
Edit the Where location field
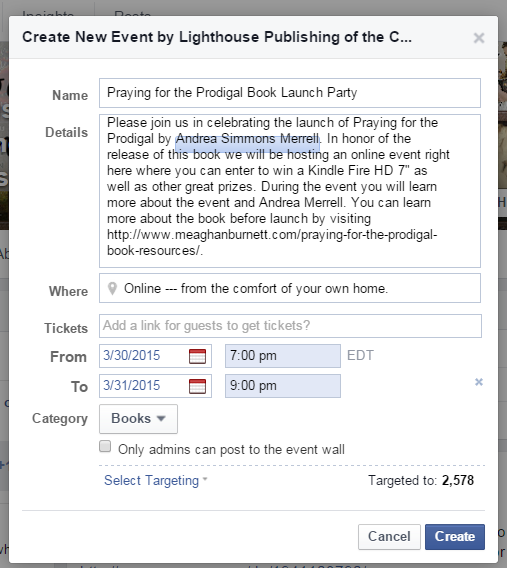tap(290, 288)
